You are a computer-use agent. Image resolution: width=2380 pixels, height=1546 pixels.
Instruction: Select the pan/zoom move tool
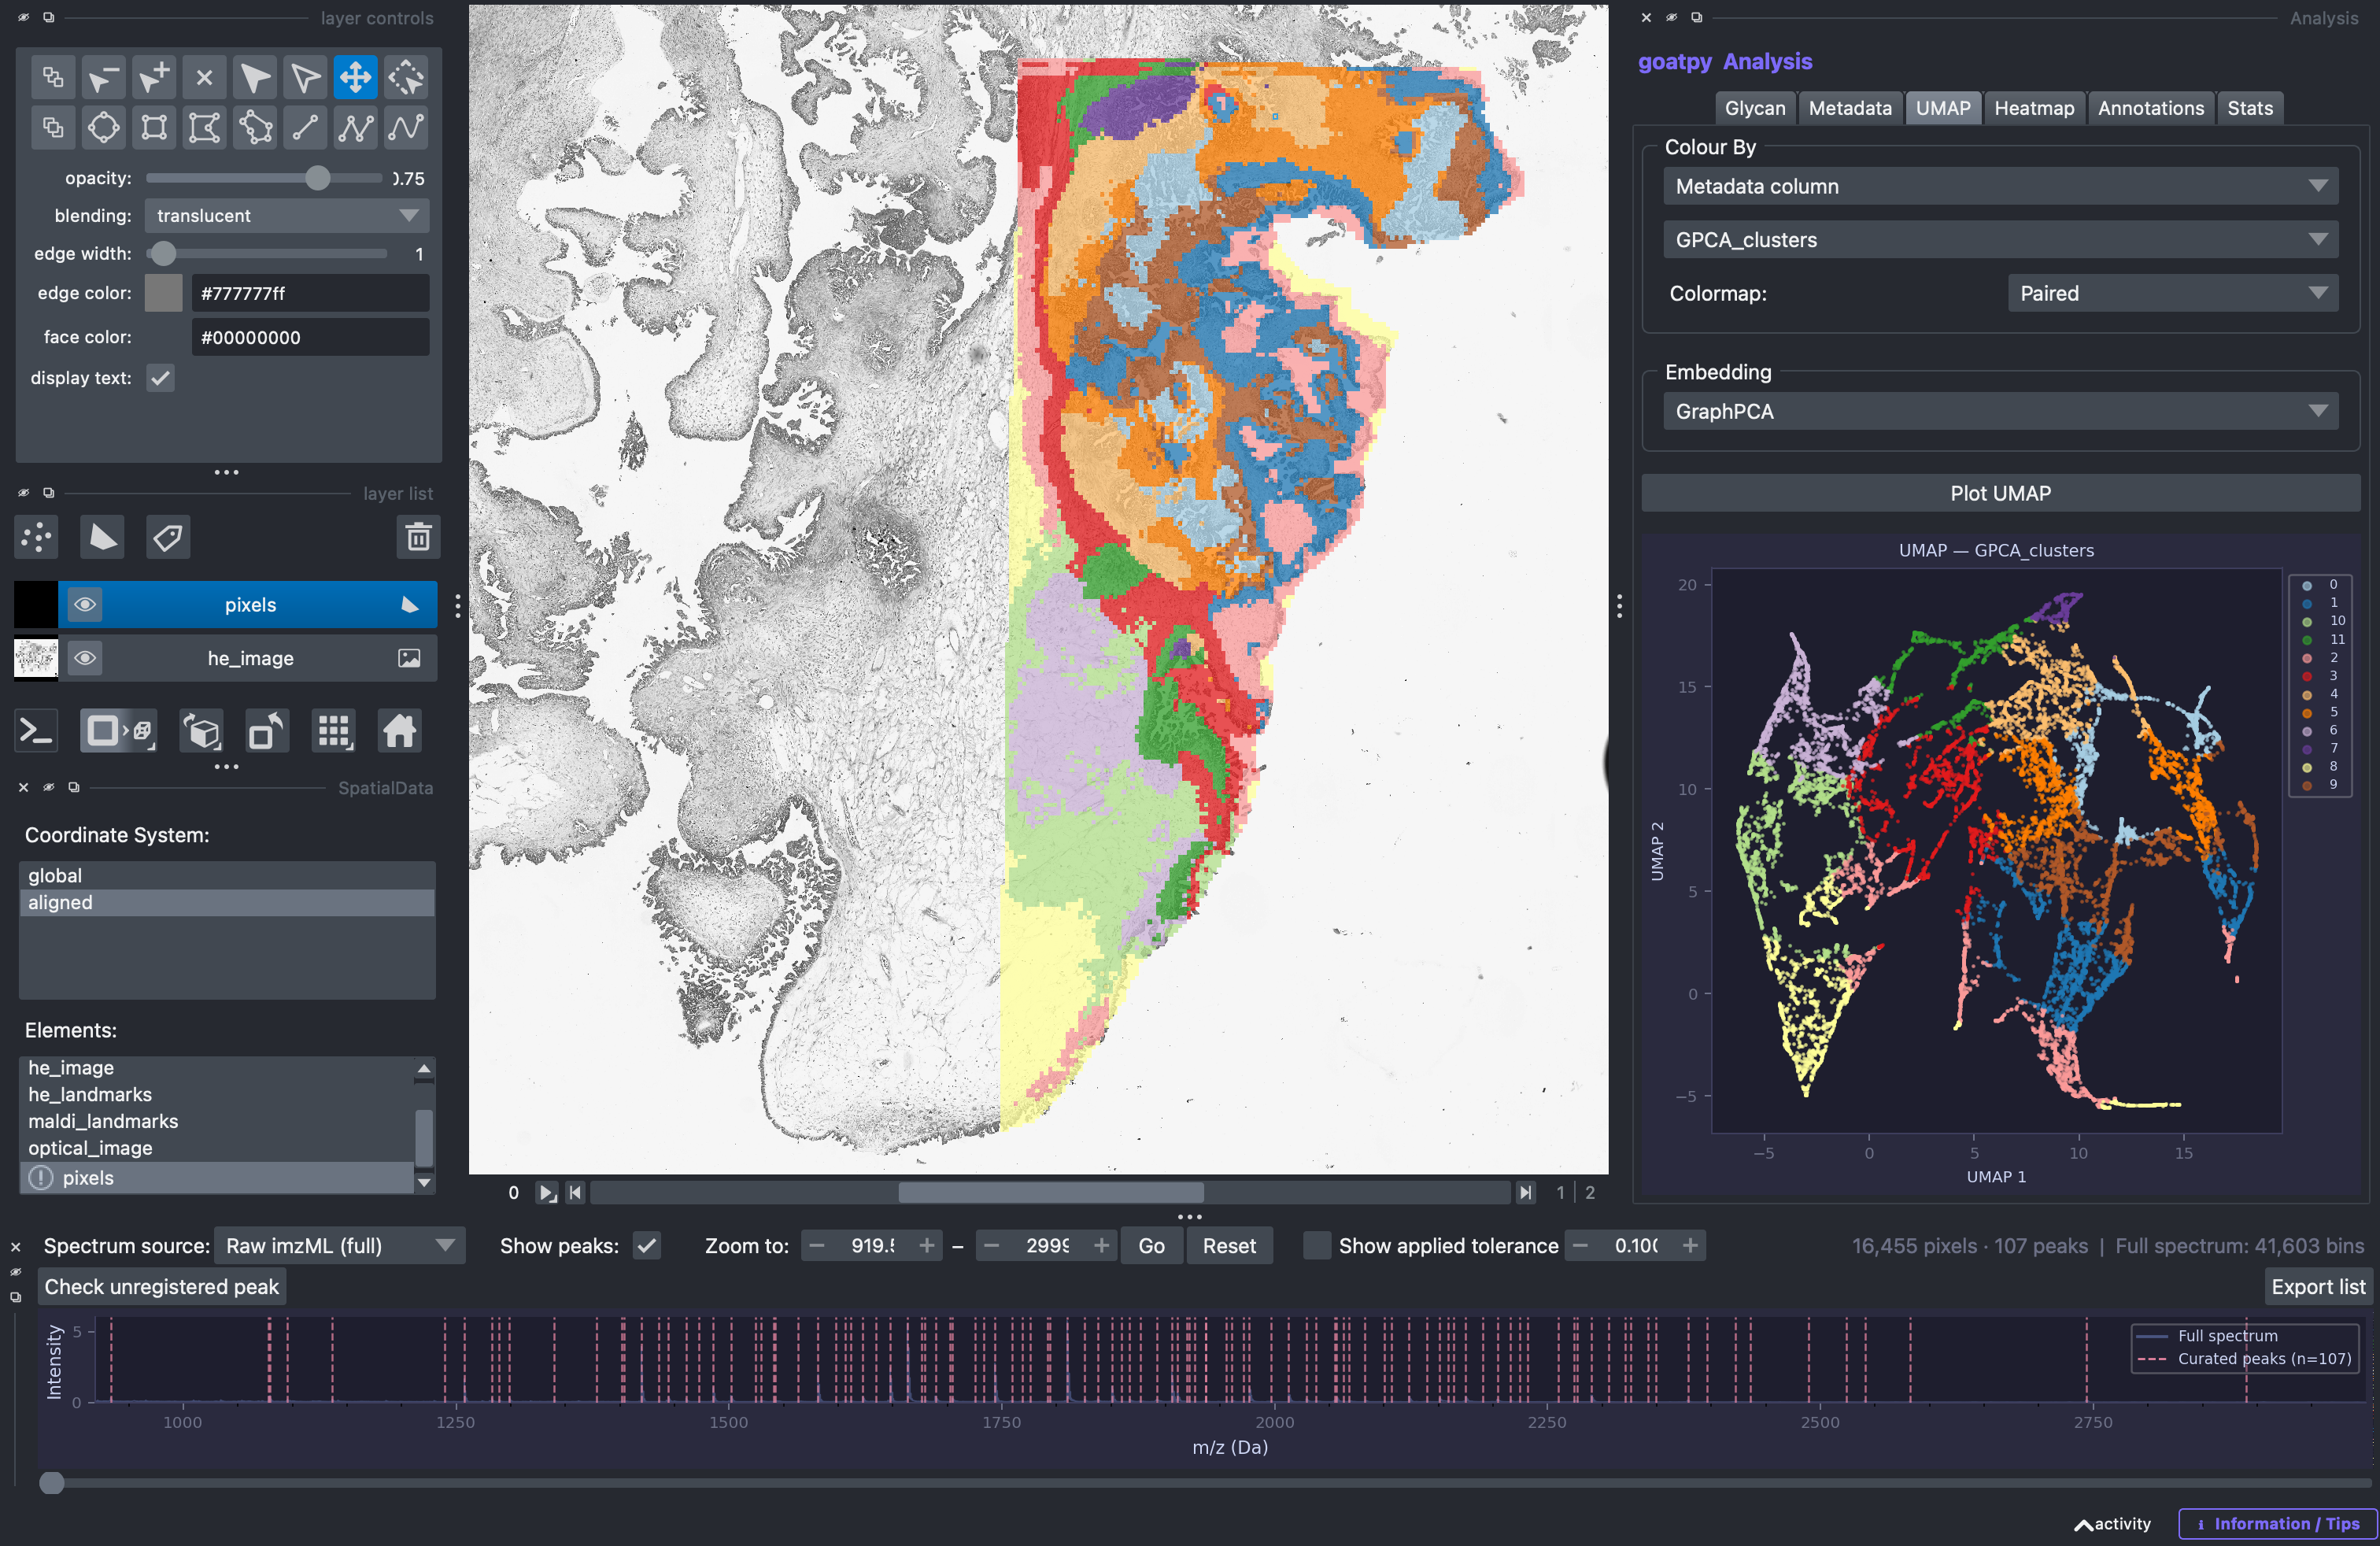tap(355, 77)
